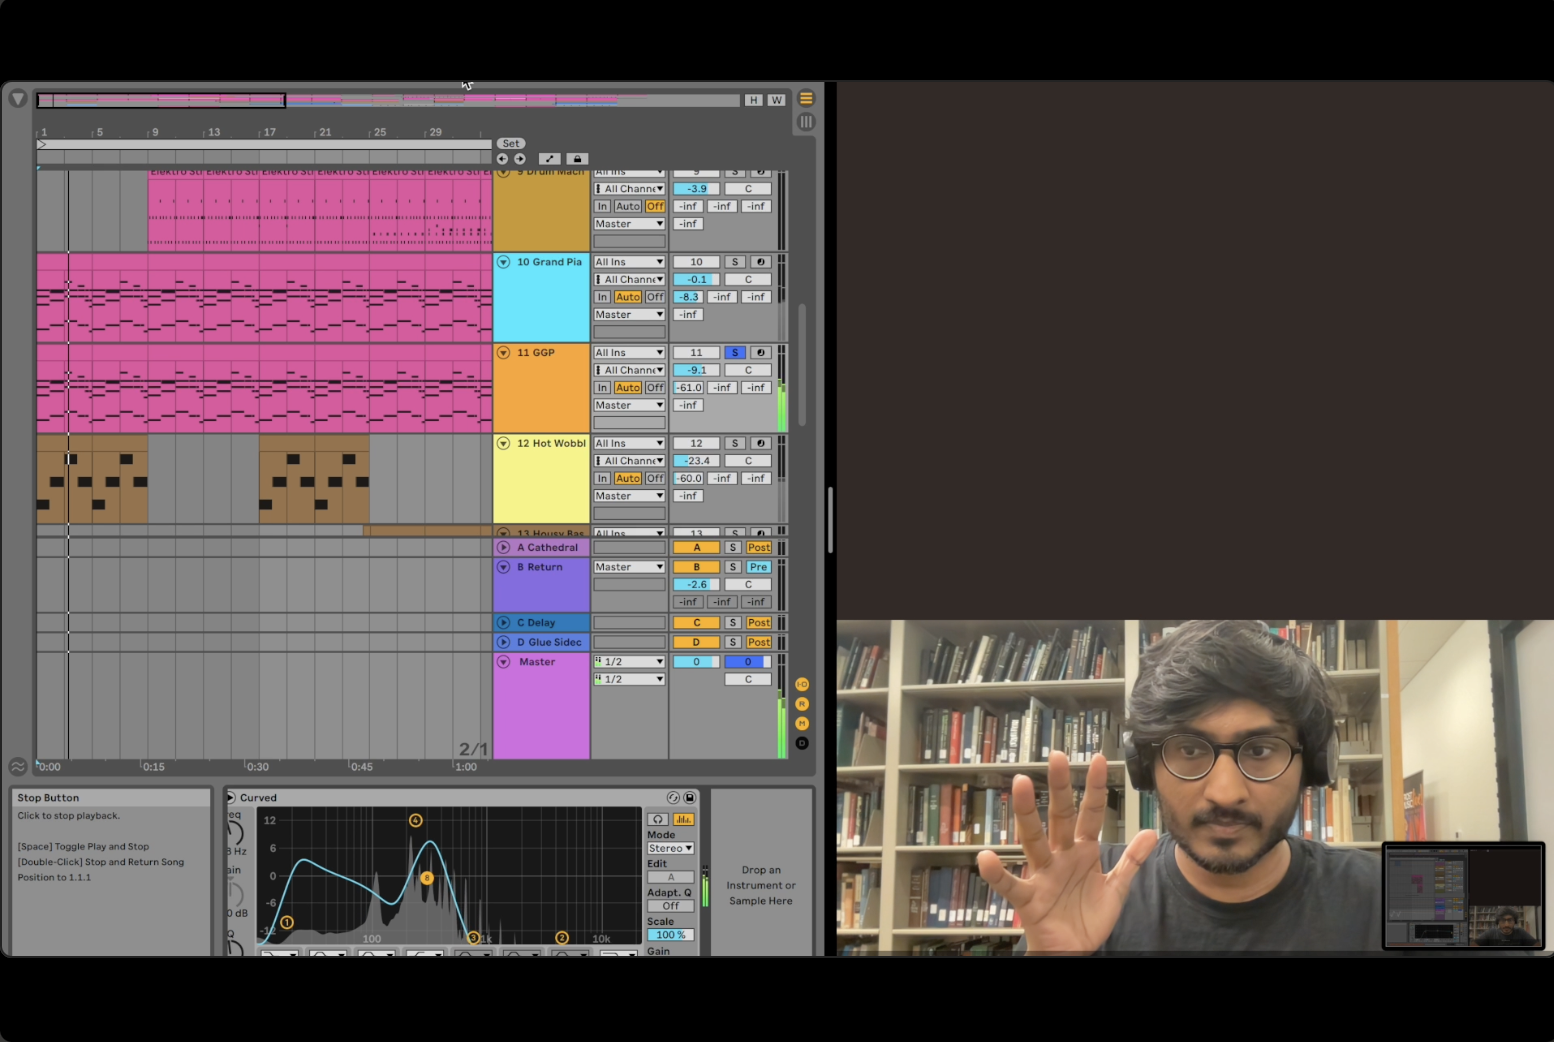This screenshot has width=1554, height=1042.
Task: Select EQ filter band point 4 in display
Action: click(x=415, y=820)
